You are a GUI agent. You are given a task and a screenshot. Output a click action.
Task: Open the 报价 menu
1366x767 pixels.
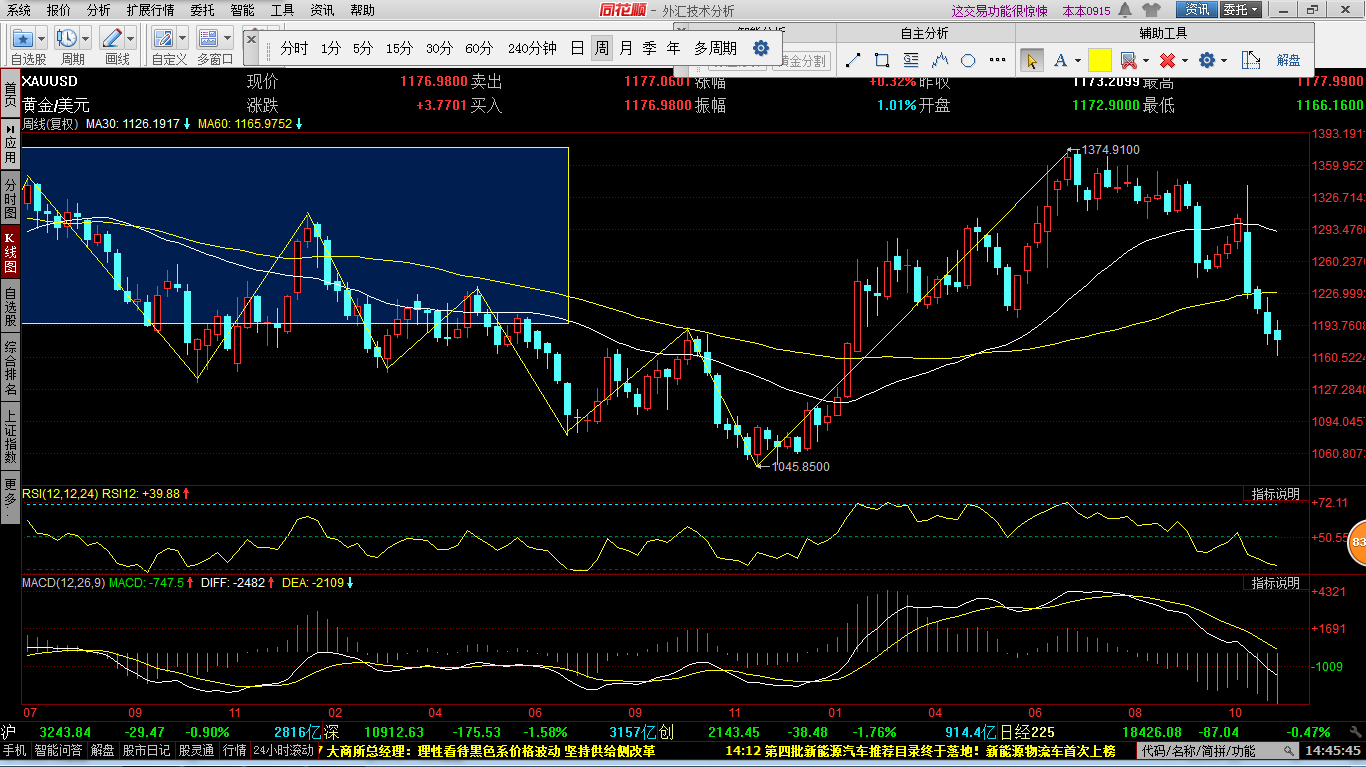[59, 10]
